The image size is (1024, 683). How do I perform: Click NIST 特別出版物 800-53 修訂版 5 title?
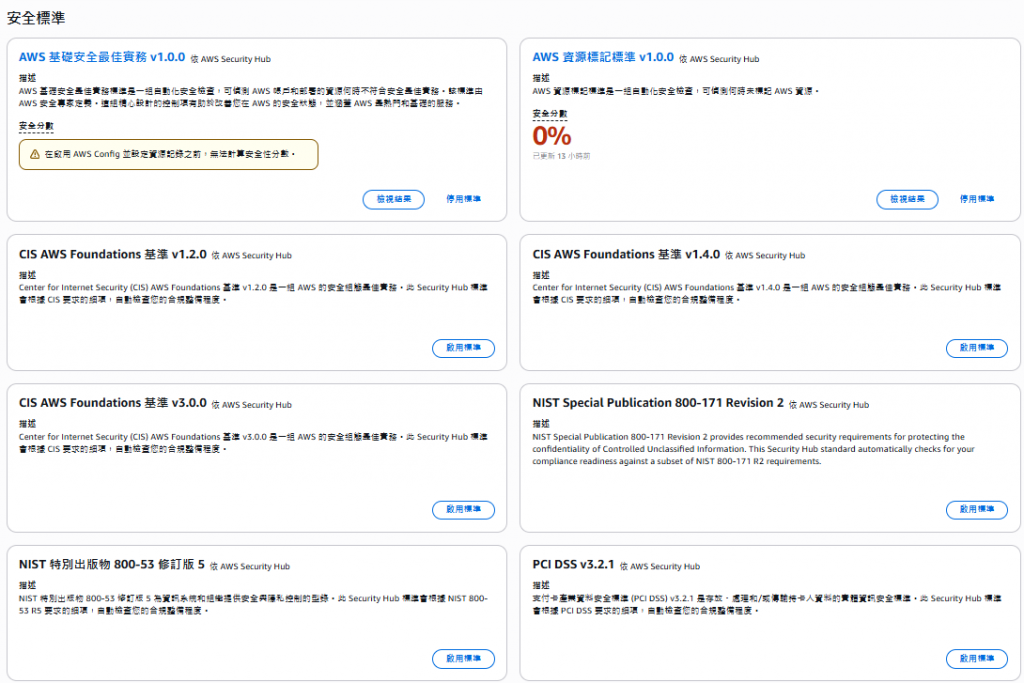[112, 564]
